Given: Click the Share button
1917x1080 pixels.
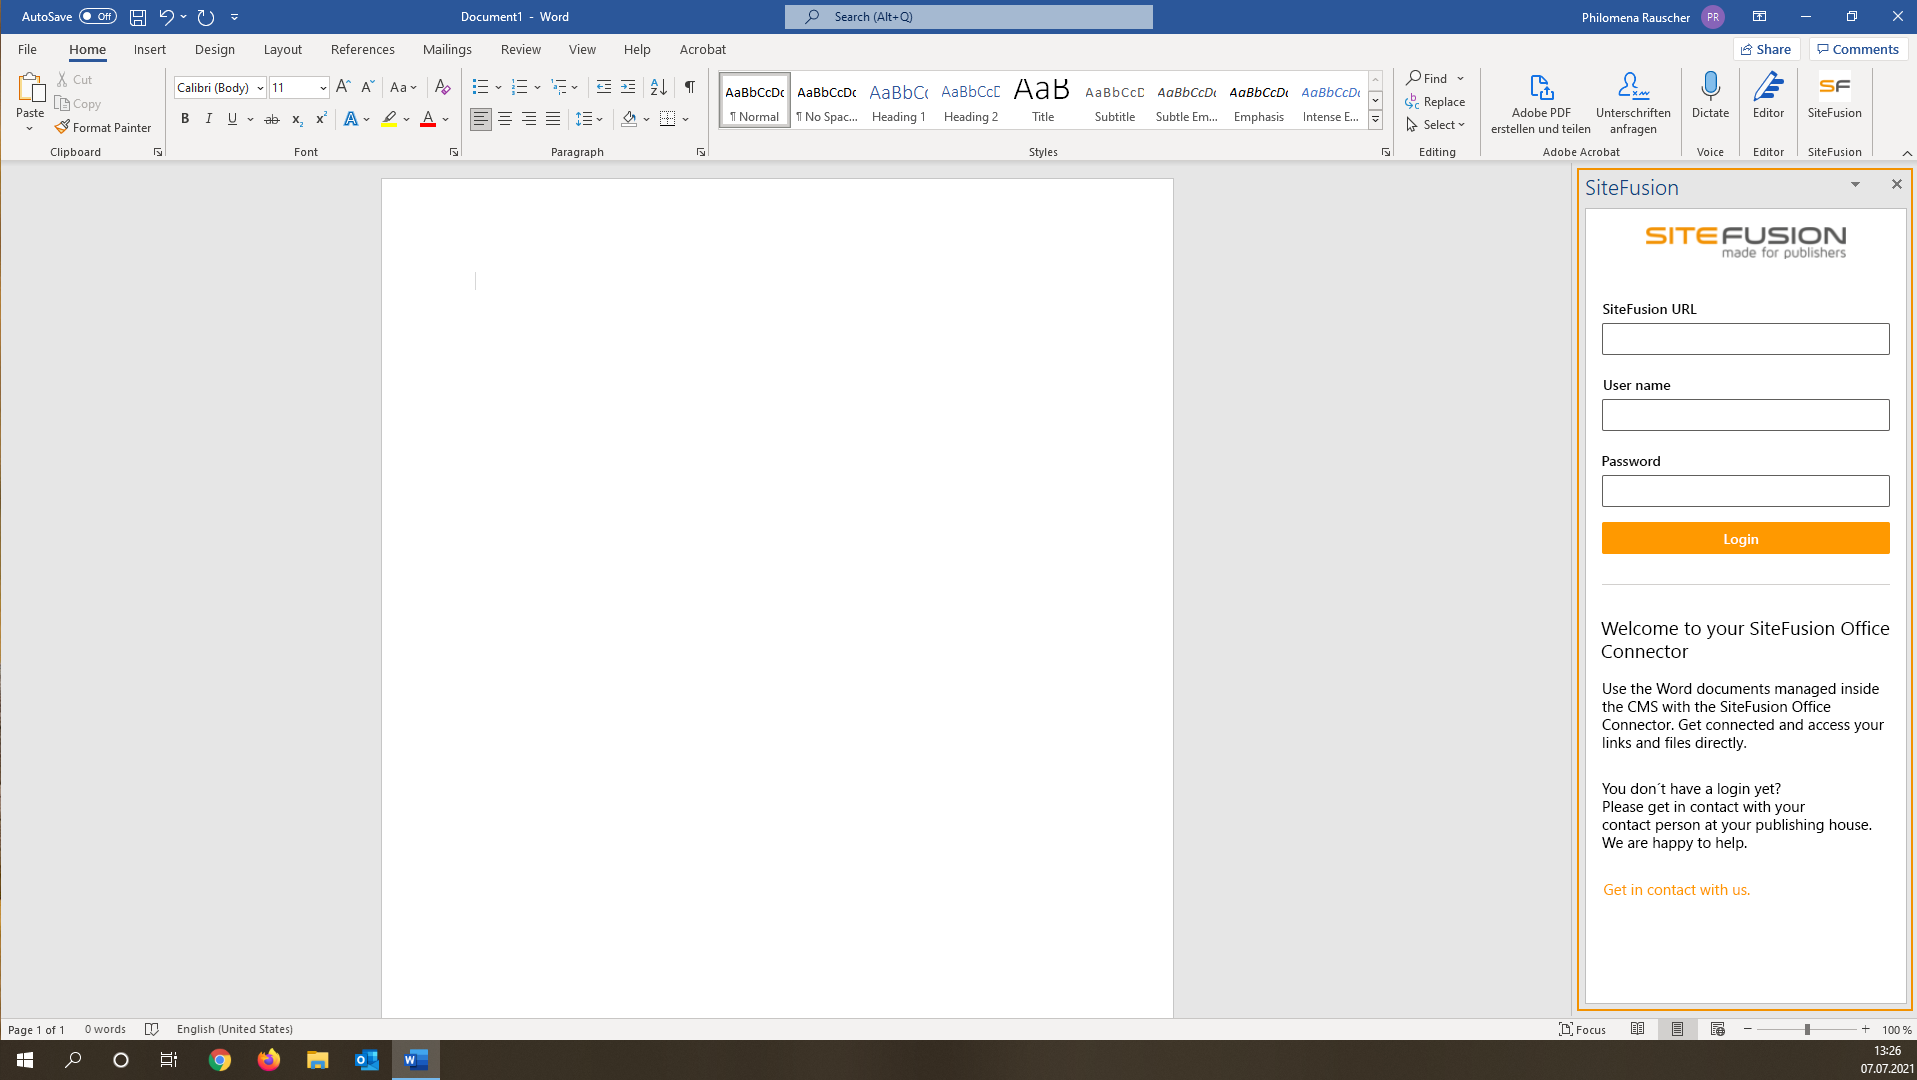Looking at the screenshot, I should (1766, 49).
